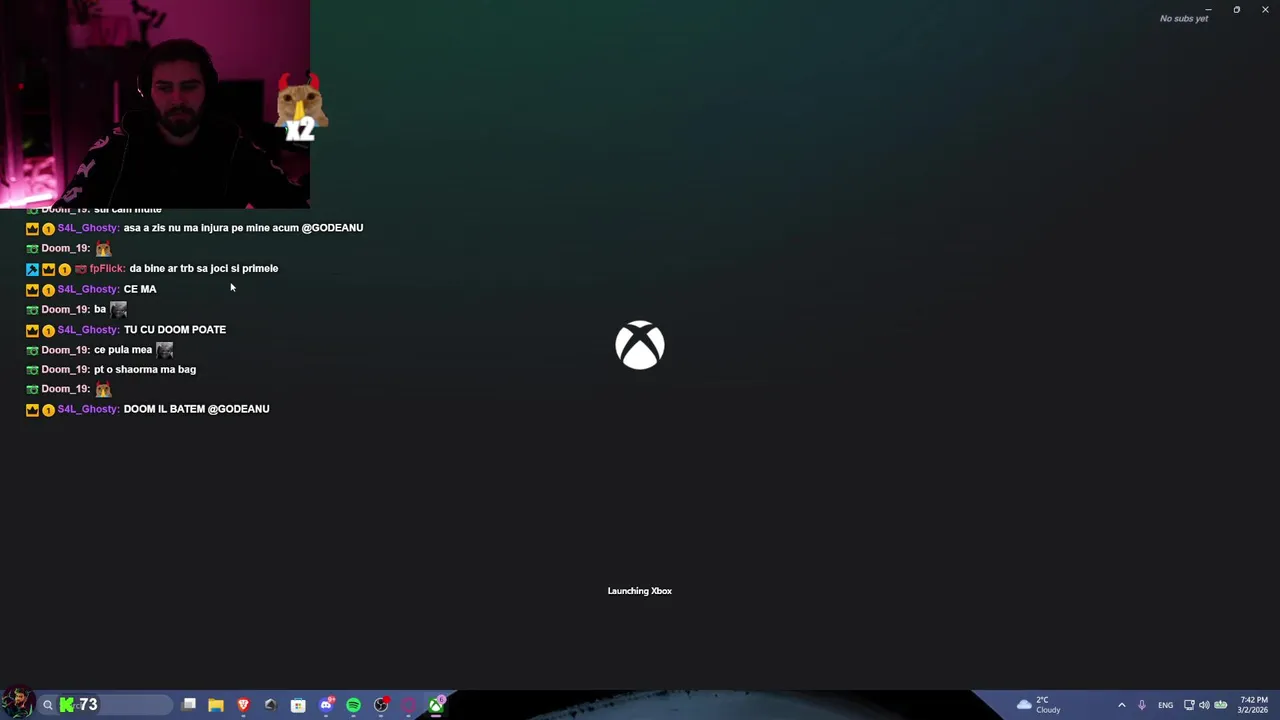The image size is (1280, 720).
Task: Click the taskbar search magnifier
Action: (47, 705)
